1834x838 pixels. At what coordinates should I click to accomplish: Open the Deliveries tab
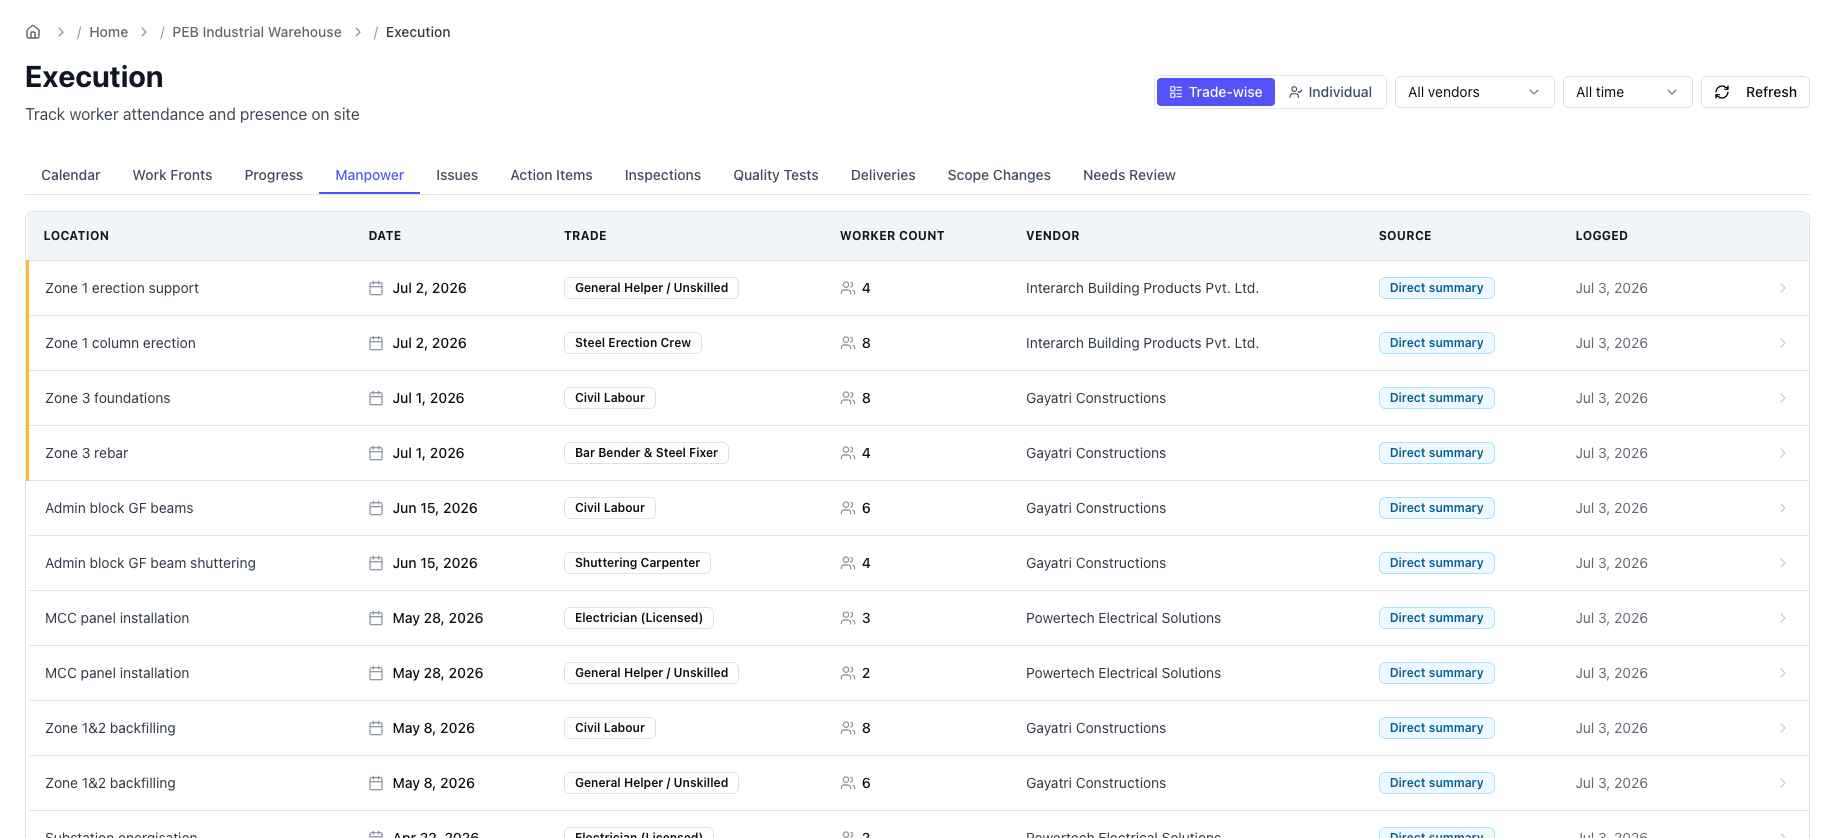(x=883, y=175)
